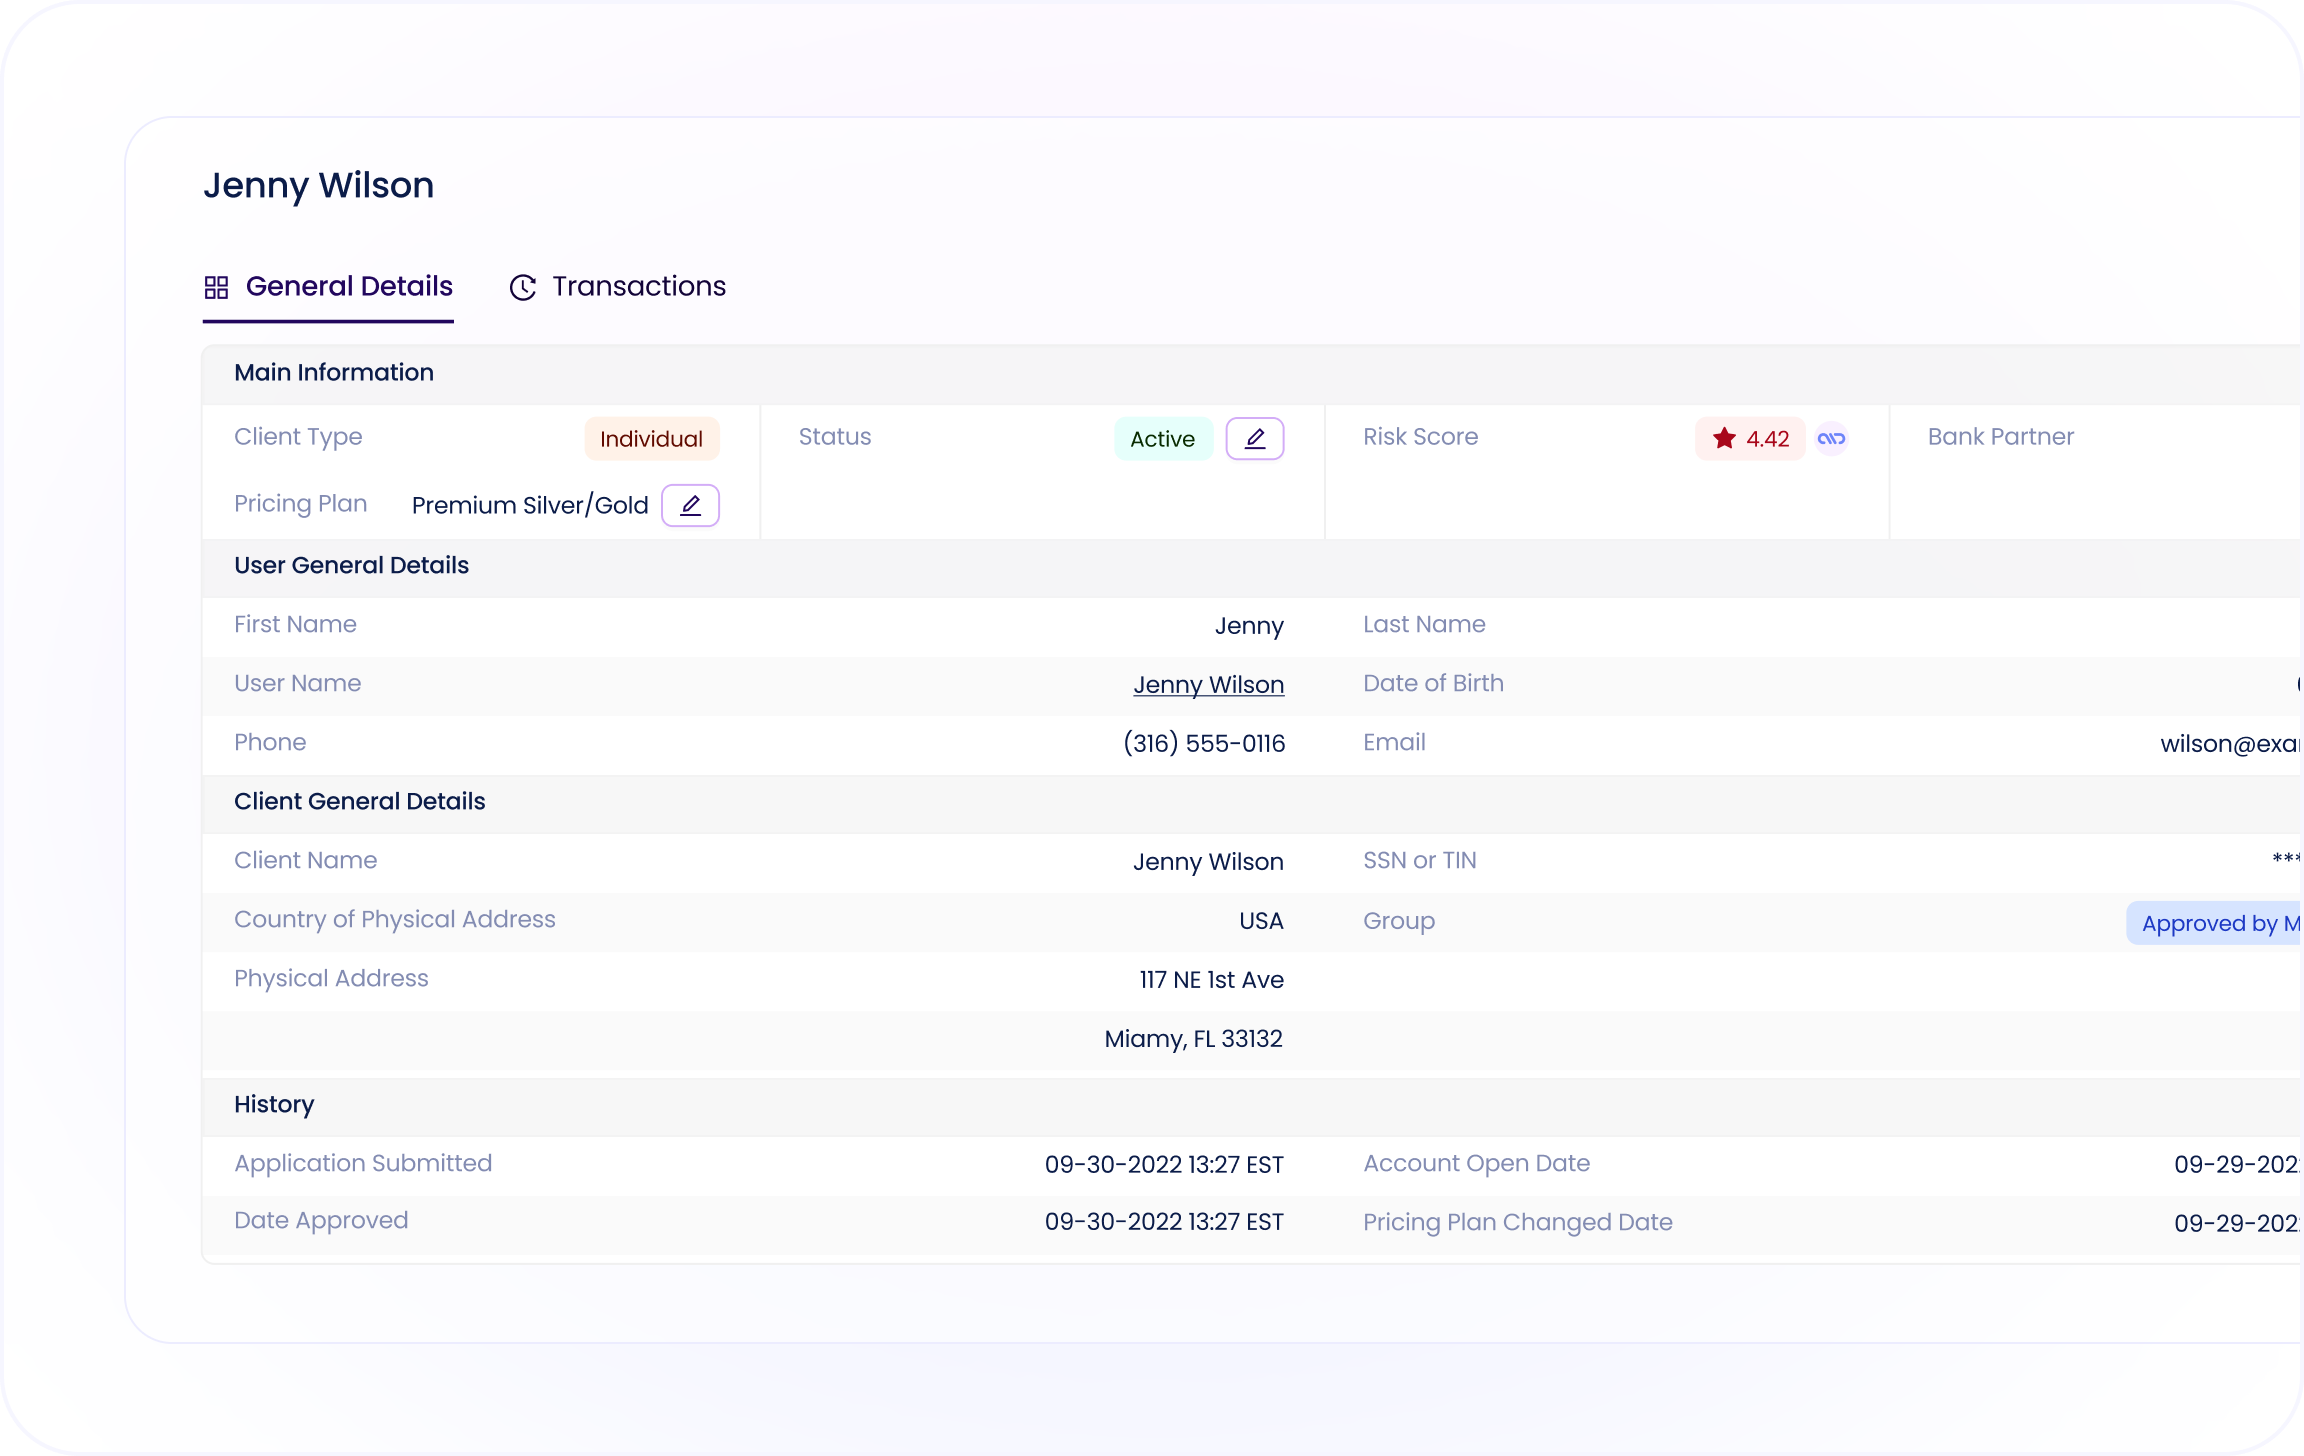This screenshot has width=2304, height=1456.
Task: Click the Jenny Wilson page title
Action: [318, 185]
